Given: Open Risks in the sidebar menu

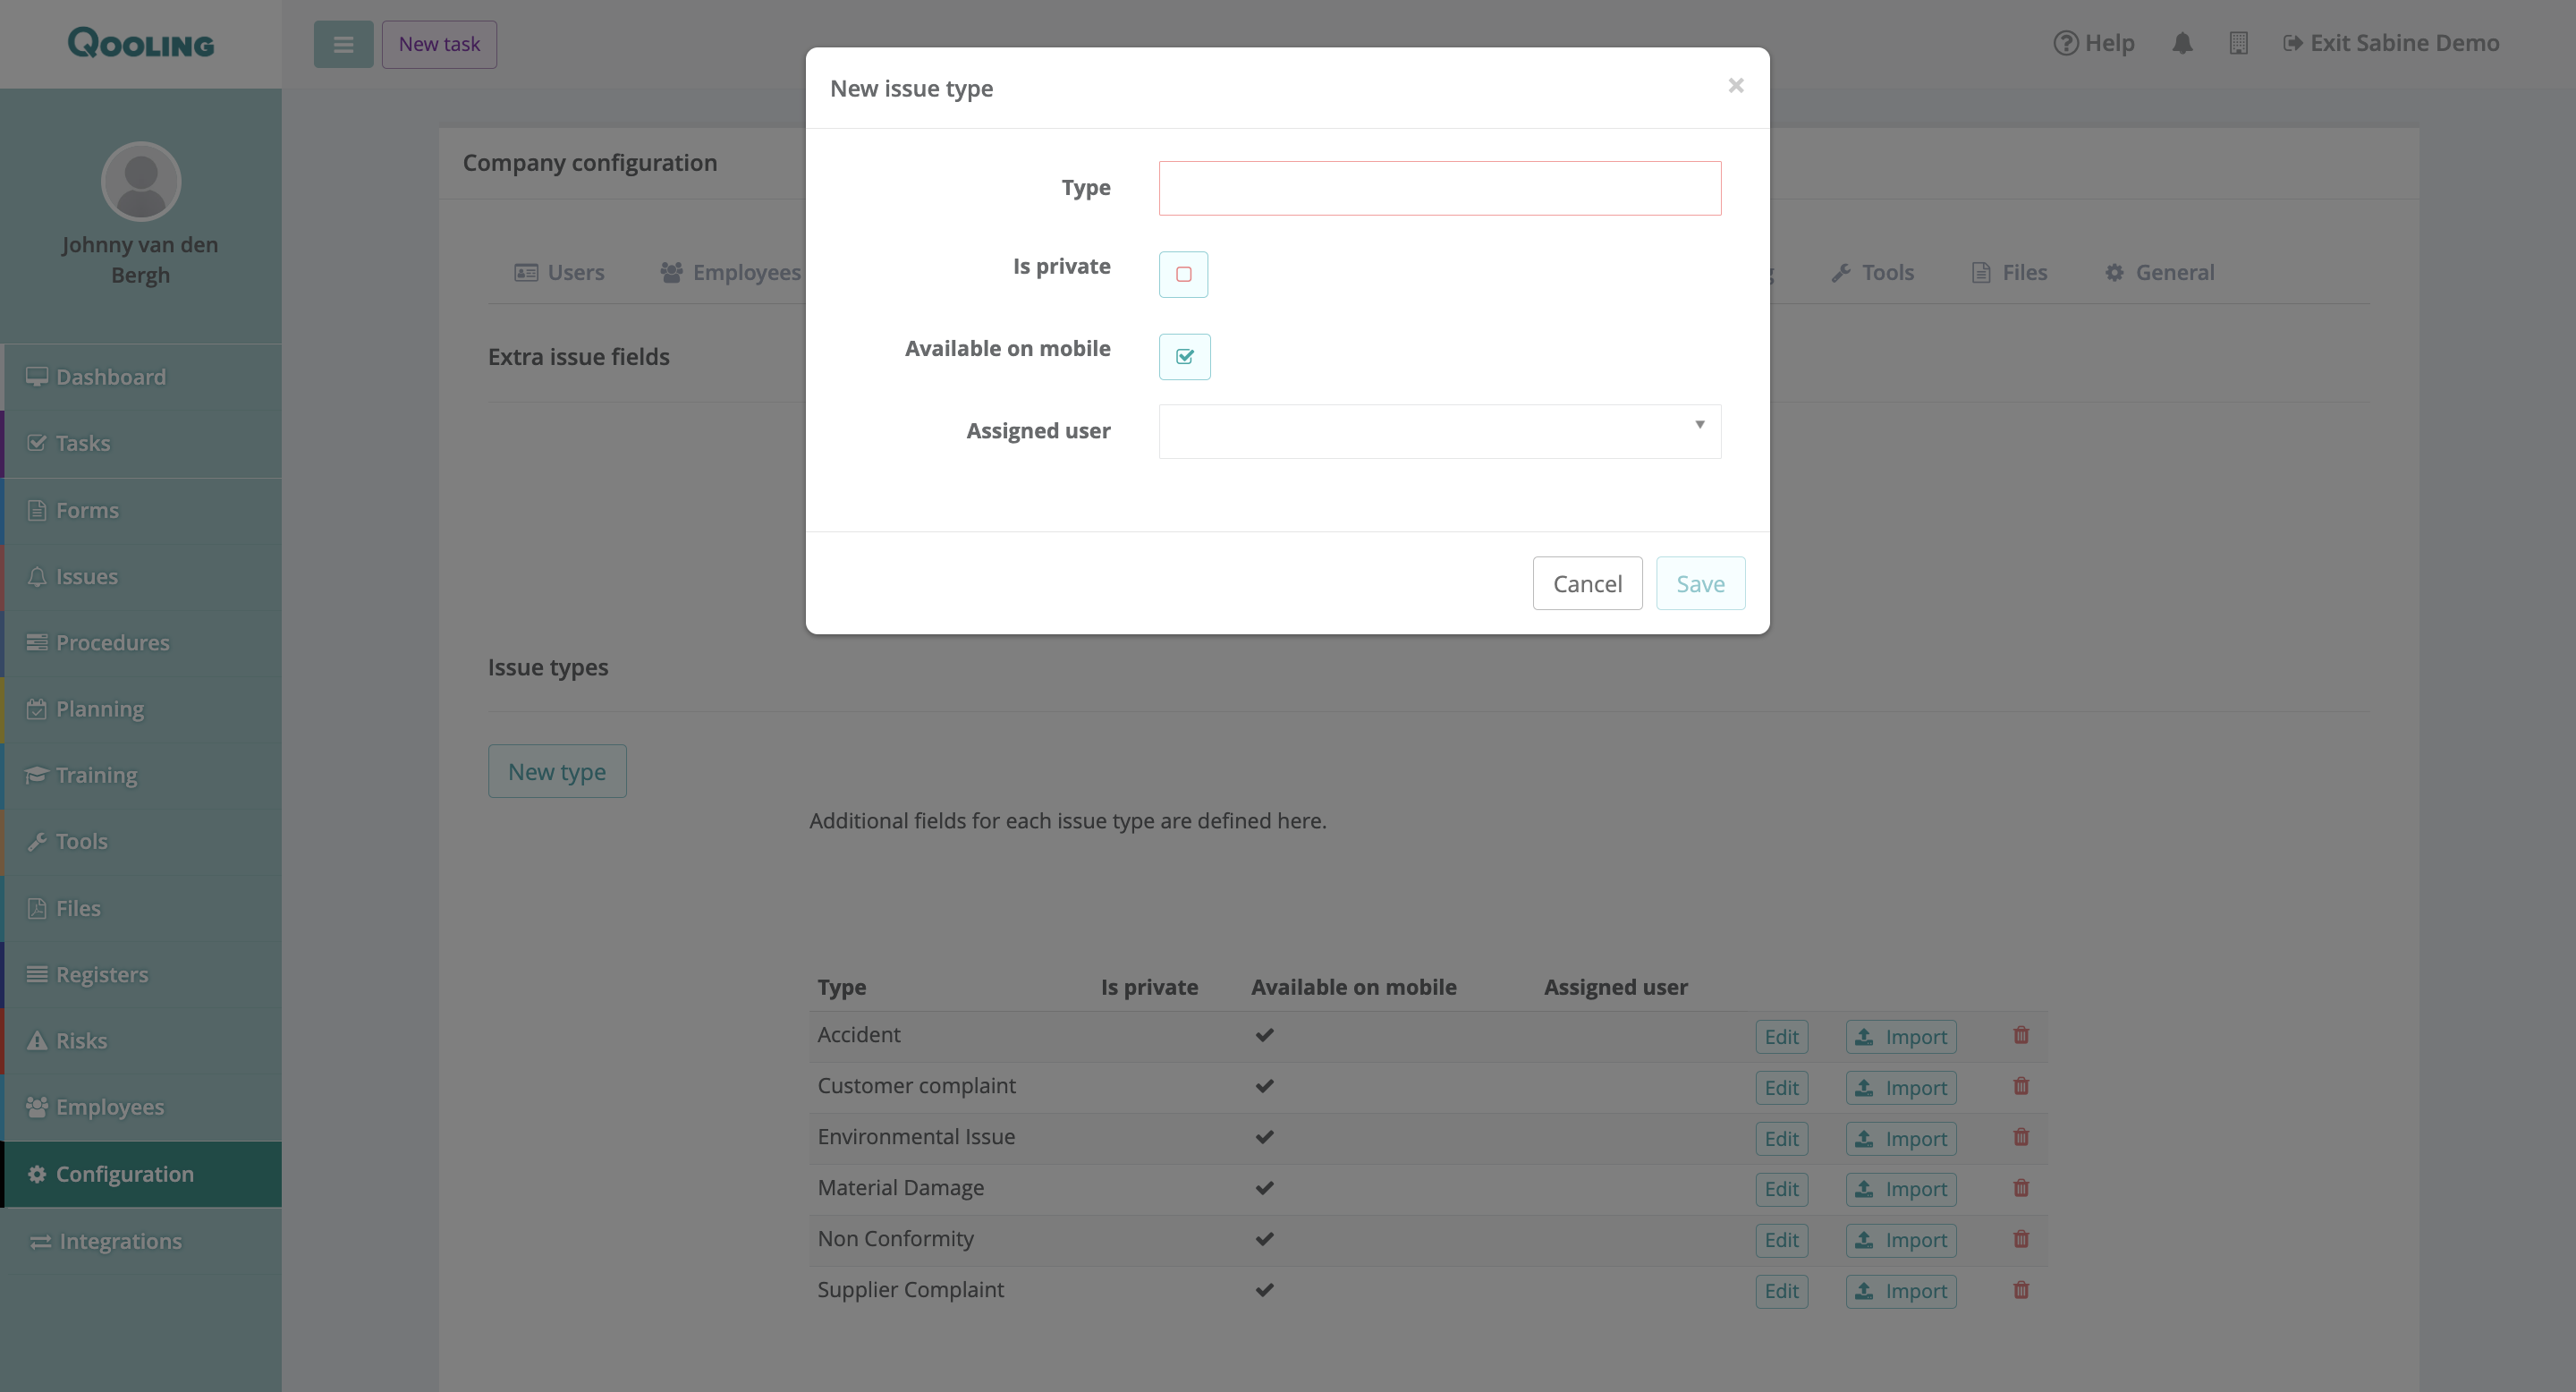Looking at the screenshot, I should [x=81, y=1040].
